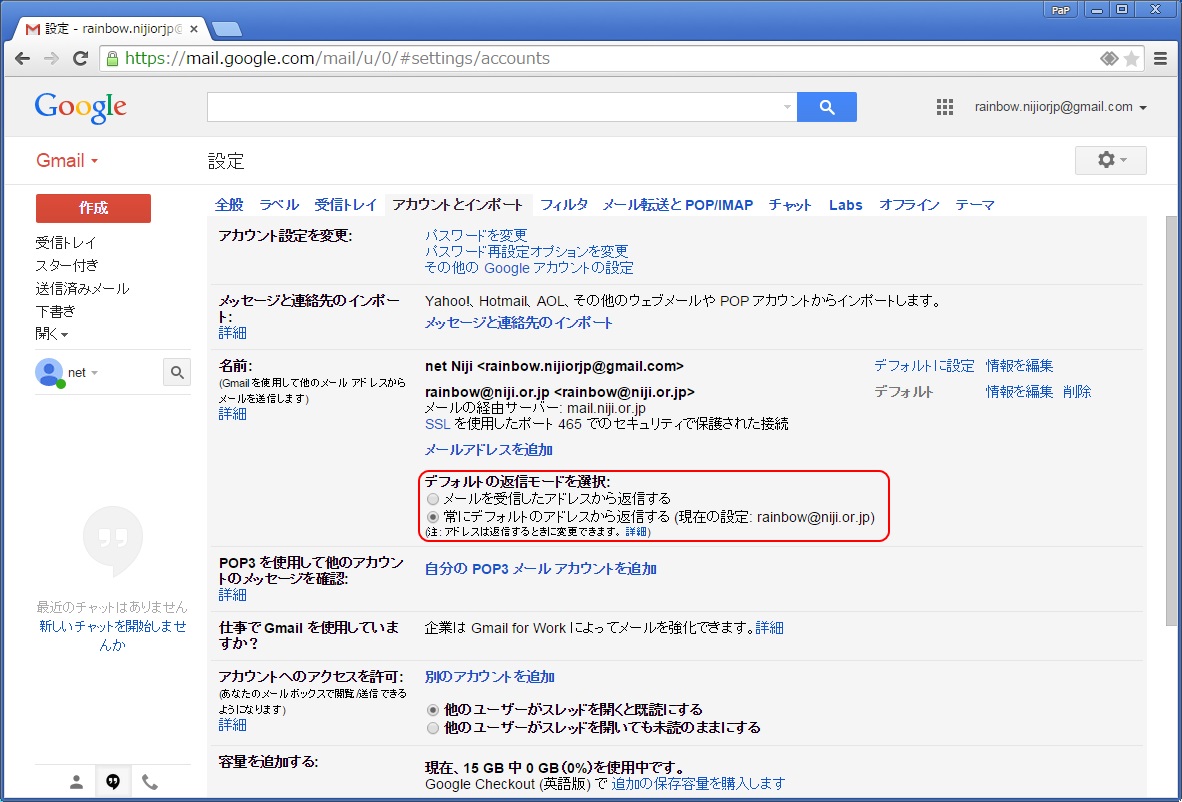Bookmark this page with the star icon
Screen dimensions: 1182x802
pos(1131,59)
